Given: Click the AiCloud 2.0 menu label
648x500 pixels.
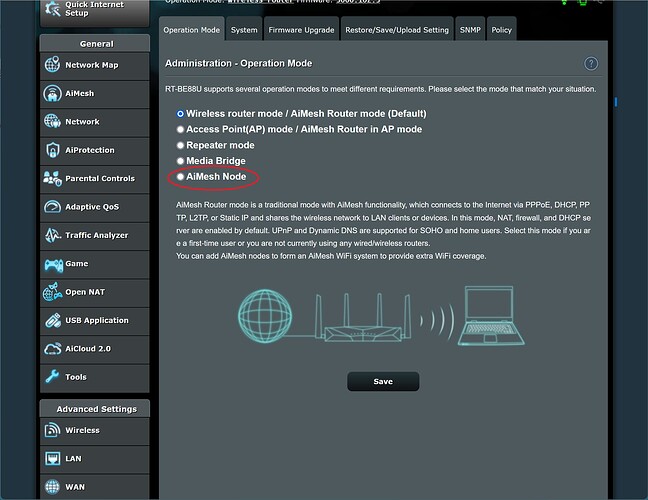Looking at the screenshot, I should (x=88, y=349).
